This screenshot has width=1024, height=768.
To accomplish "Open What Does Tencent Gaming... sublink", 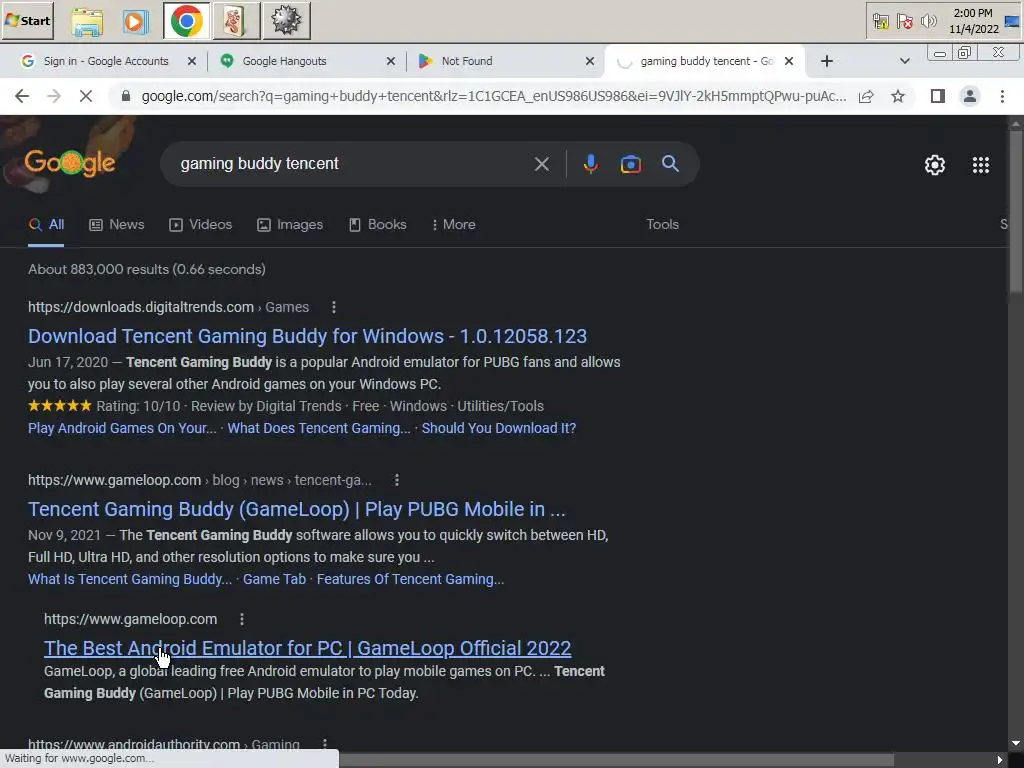I will 319,428.
